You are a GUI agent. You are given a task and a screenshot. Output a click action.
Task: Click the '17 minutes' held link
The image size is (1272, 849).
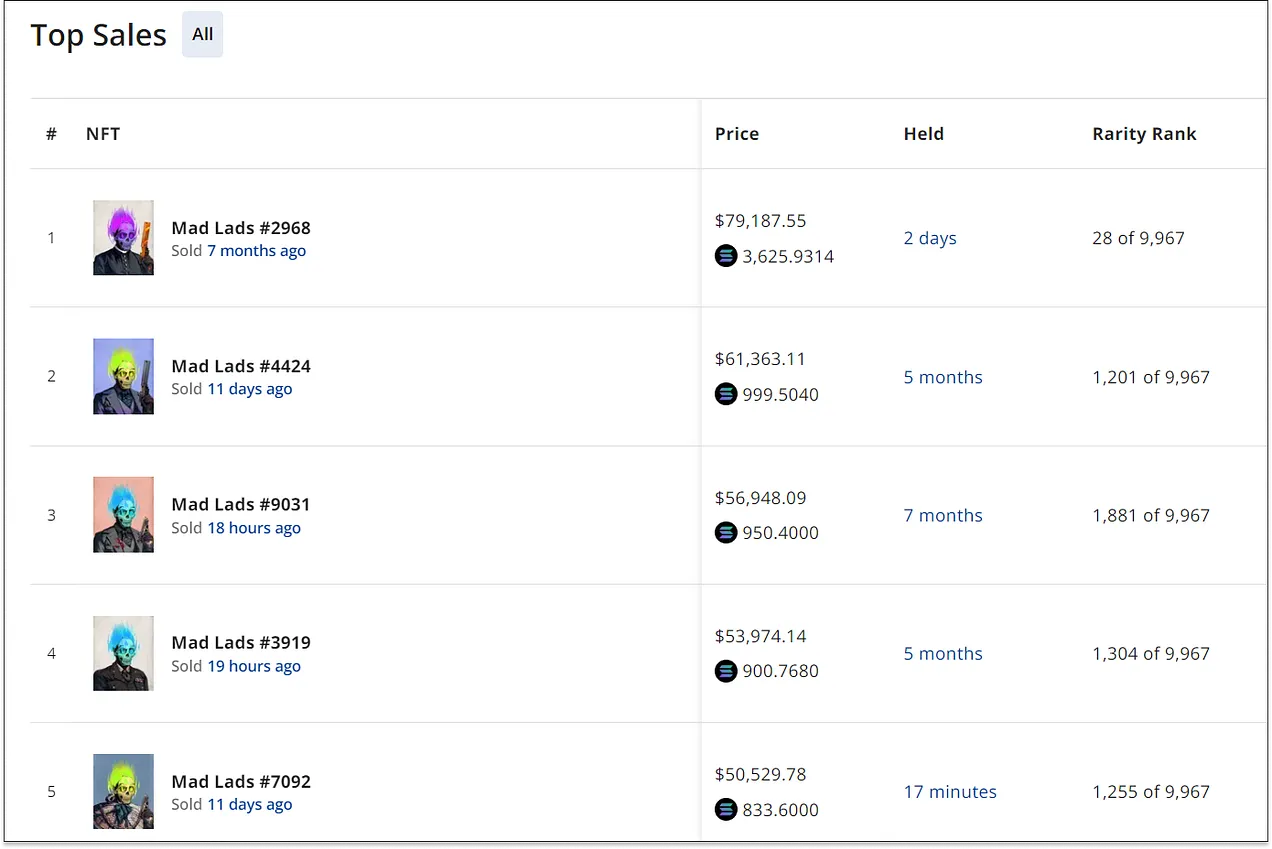(x=950, y=791)
